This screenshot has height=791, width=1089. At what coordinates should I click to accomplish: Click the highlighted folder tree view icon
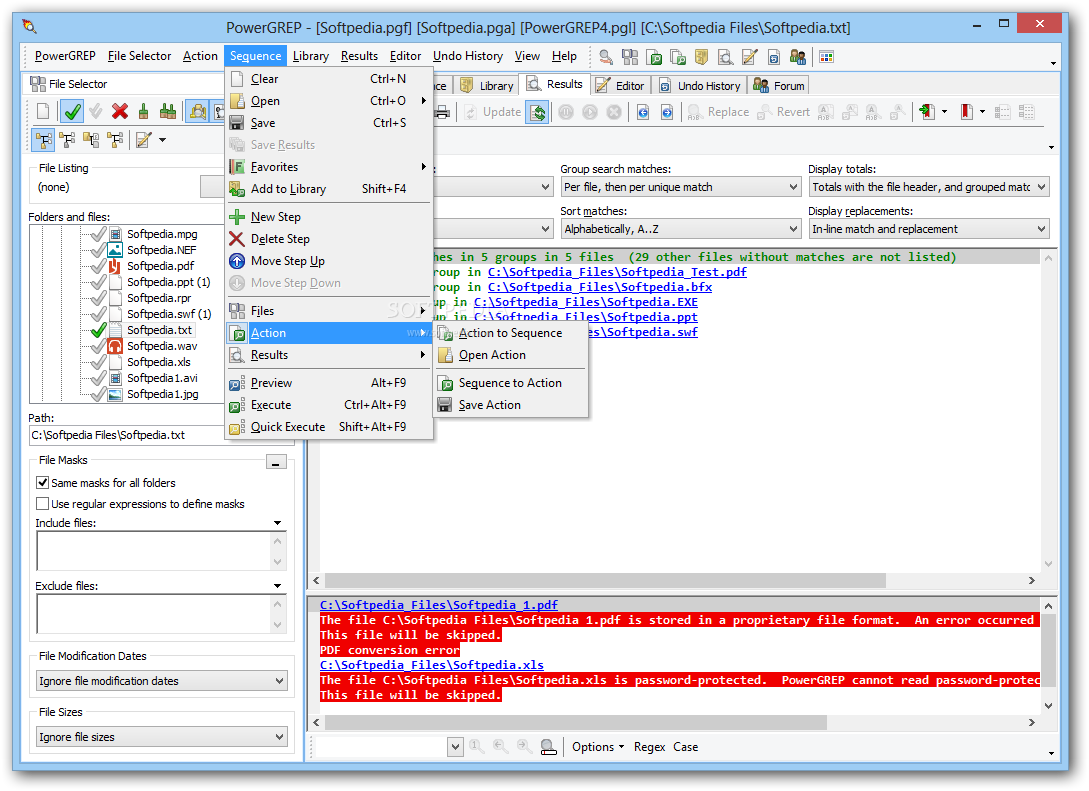tap(44, 140)
